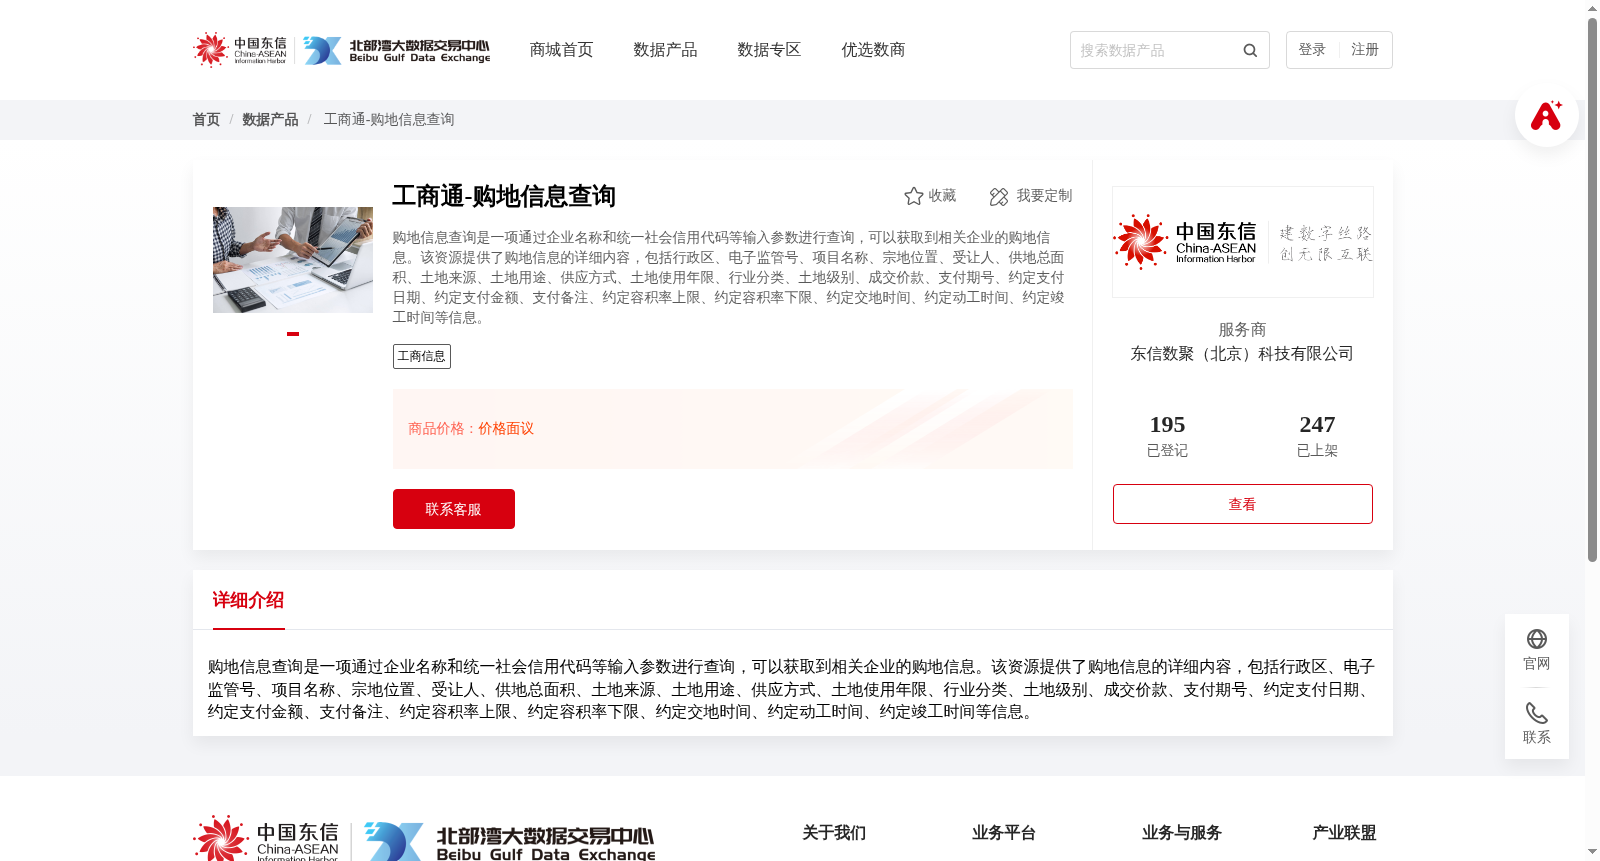
Task: Click the star icon next to 收藏
Action: 913,196
